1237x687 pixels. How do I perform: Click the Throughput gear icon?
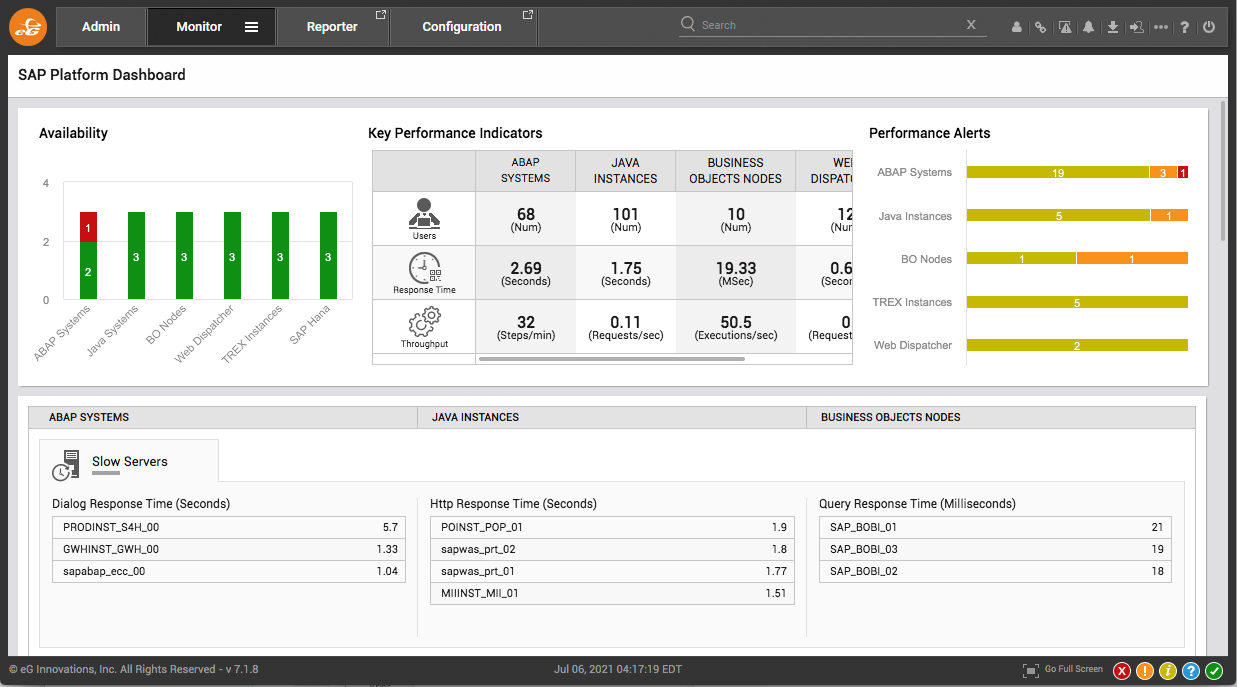pos(424,322)
